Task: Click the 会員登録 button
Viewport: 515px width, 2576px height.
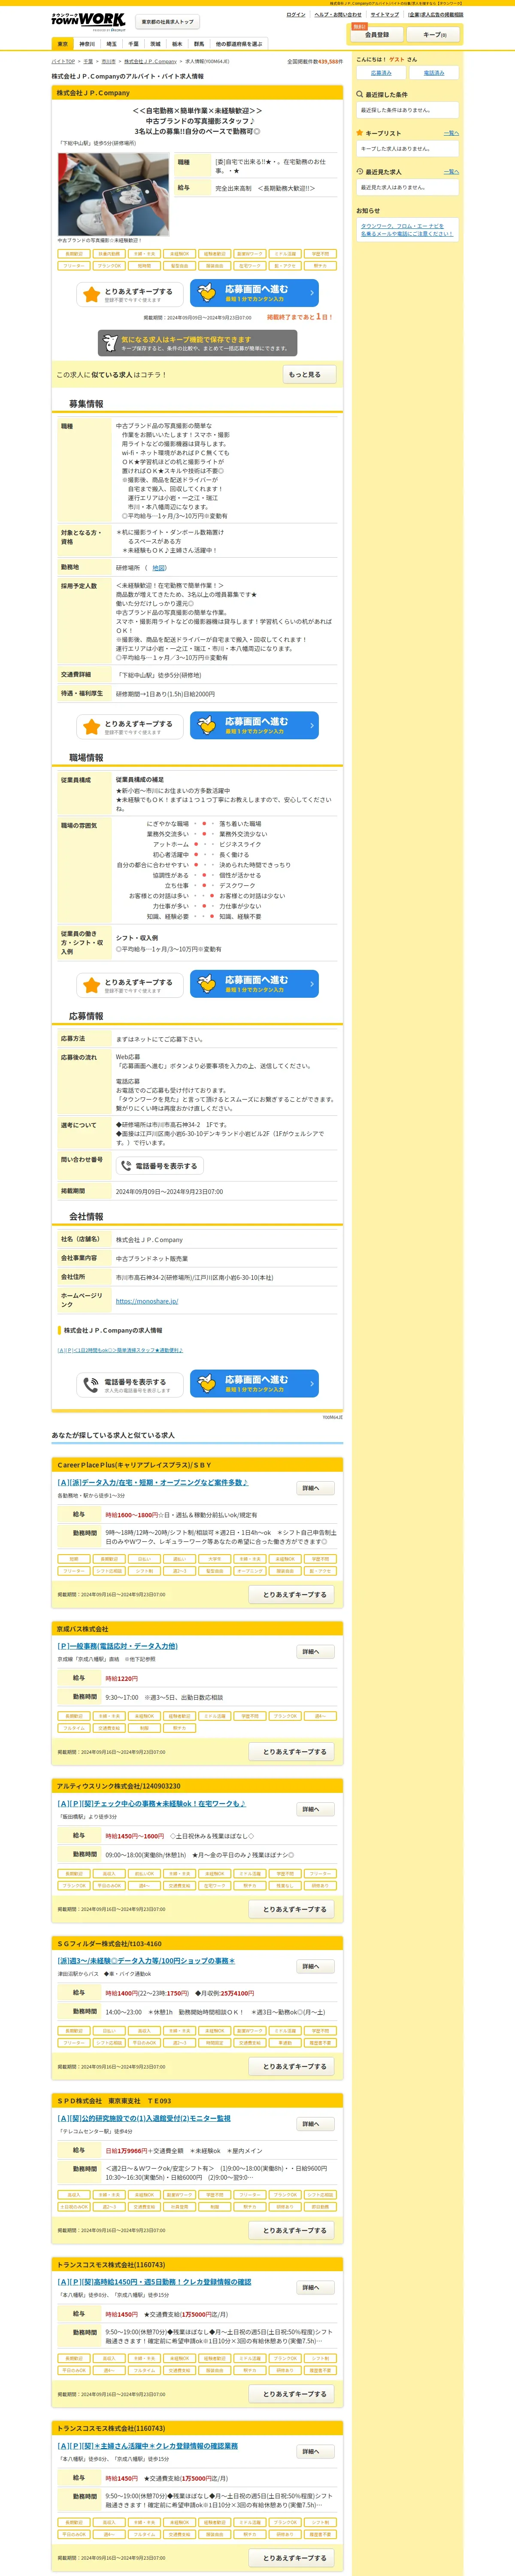Action: pyautogui.click(x=377, y=34)
